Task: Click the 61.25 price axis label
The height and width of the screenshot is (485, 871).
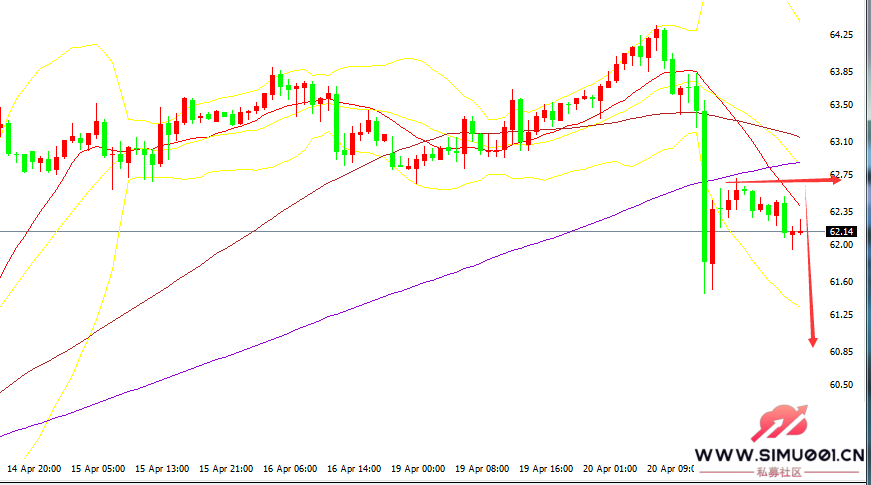Action: point(840,315)
